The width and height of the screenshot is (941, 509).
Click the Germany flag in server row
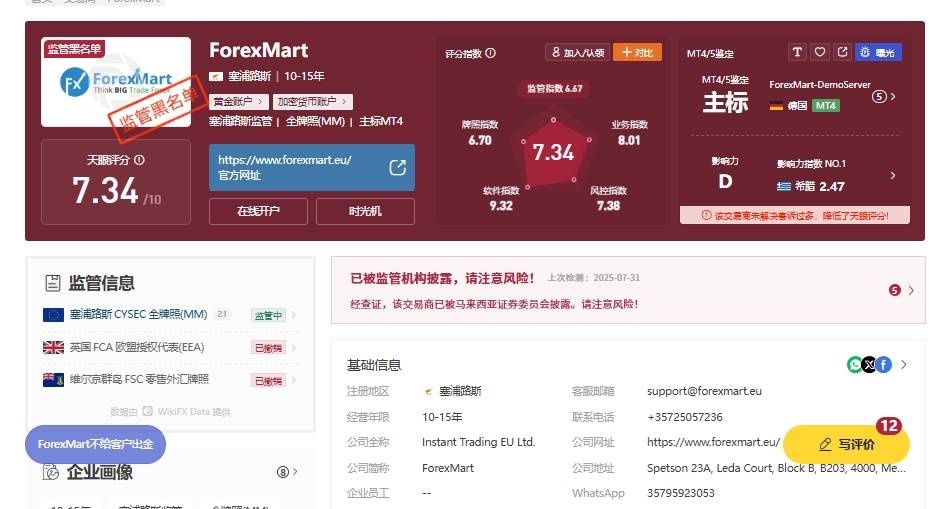[x=776, y=106]
